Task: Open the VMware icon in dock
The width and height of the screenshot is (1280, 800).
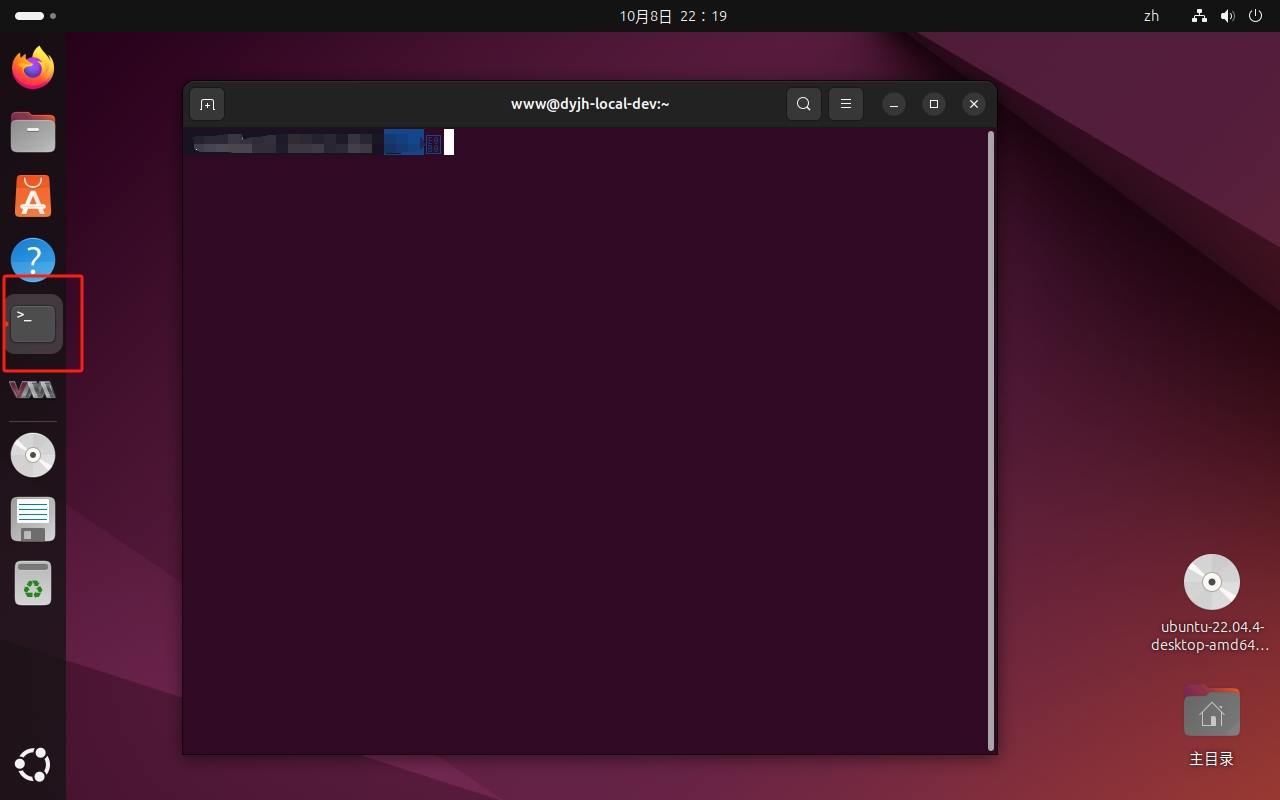Action: point(33,389)
